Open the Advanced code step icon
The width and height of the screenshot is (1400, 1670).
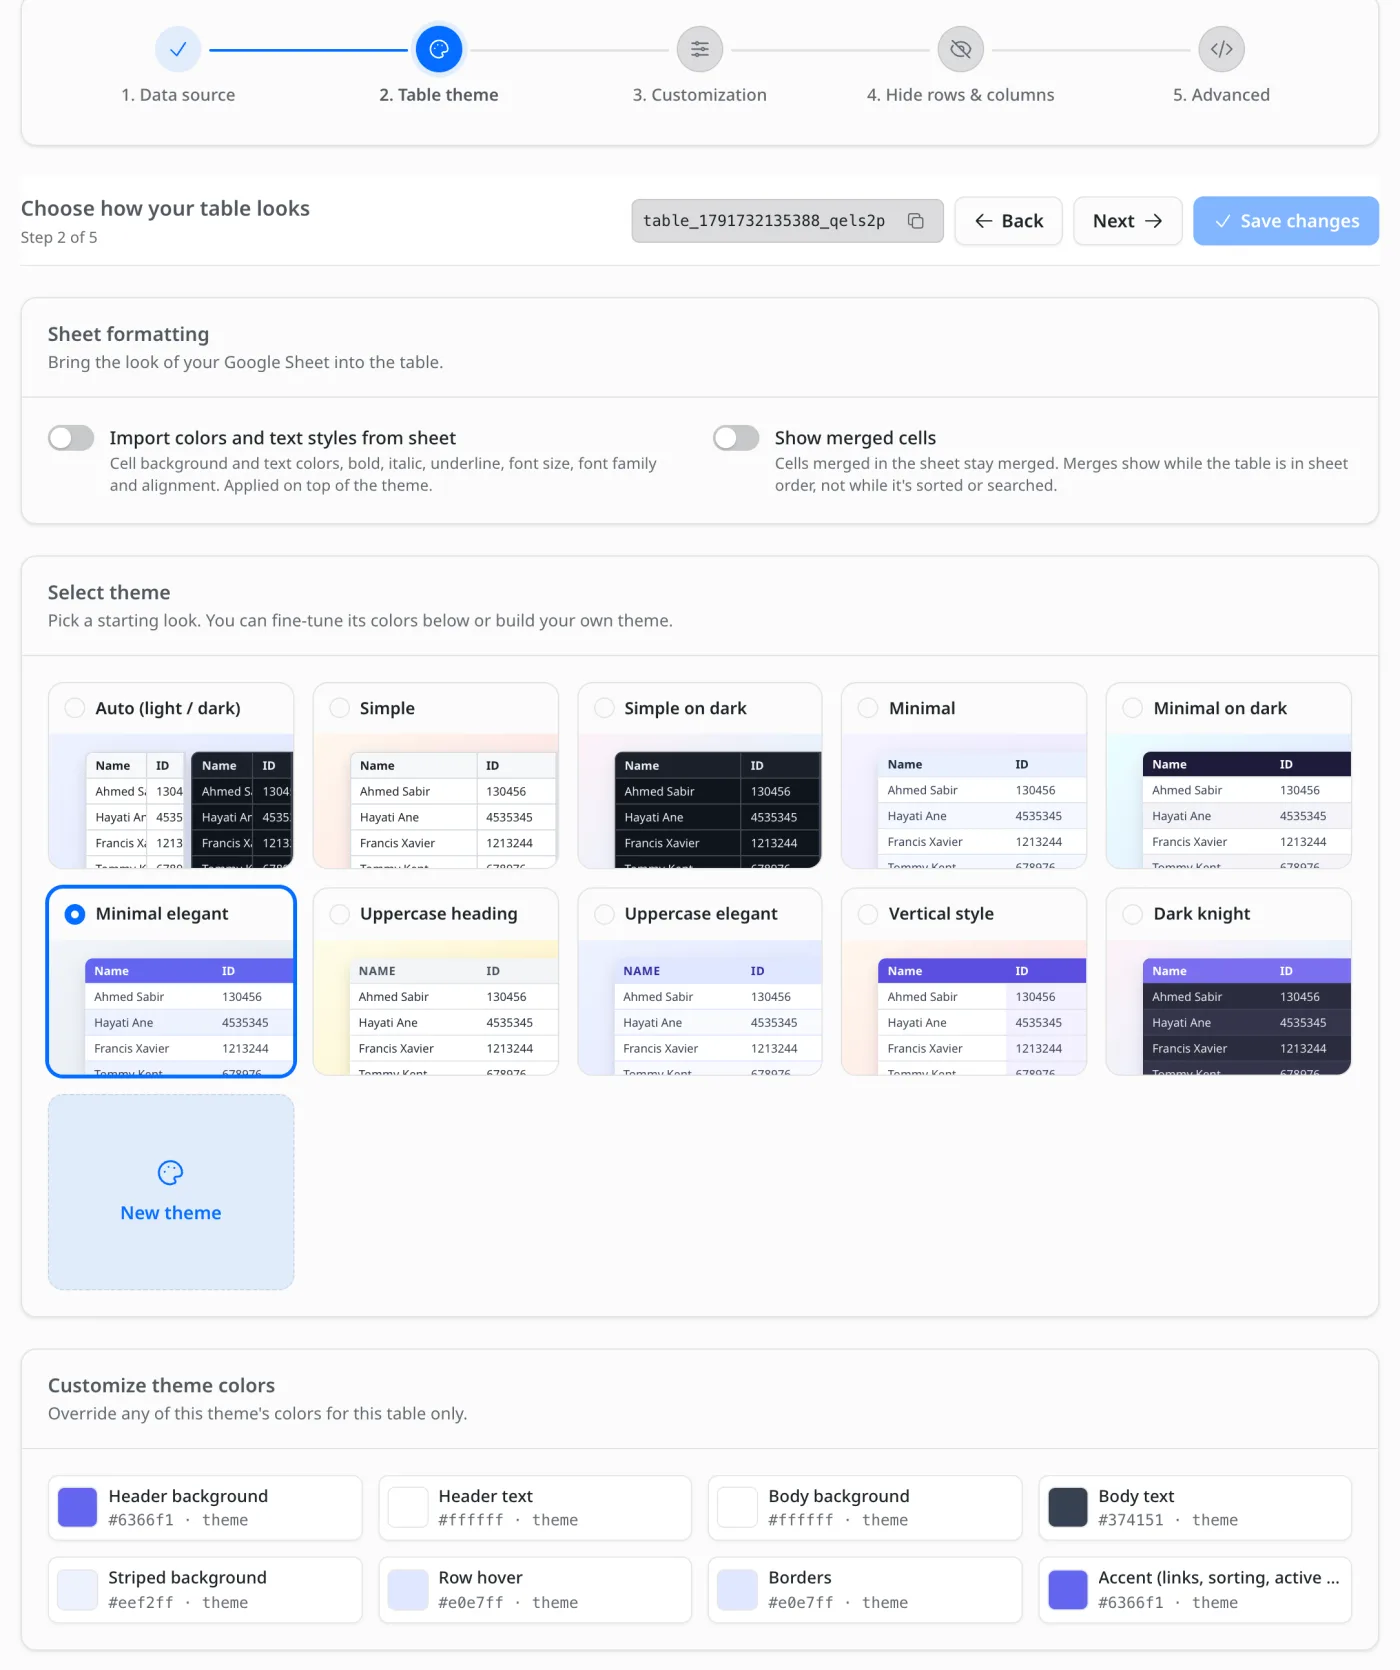(1222, 49)
